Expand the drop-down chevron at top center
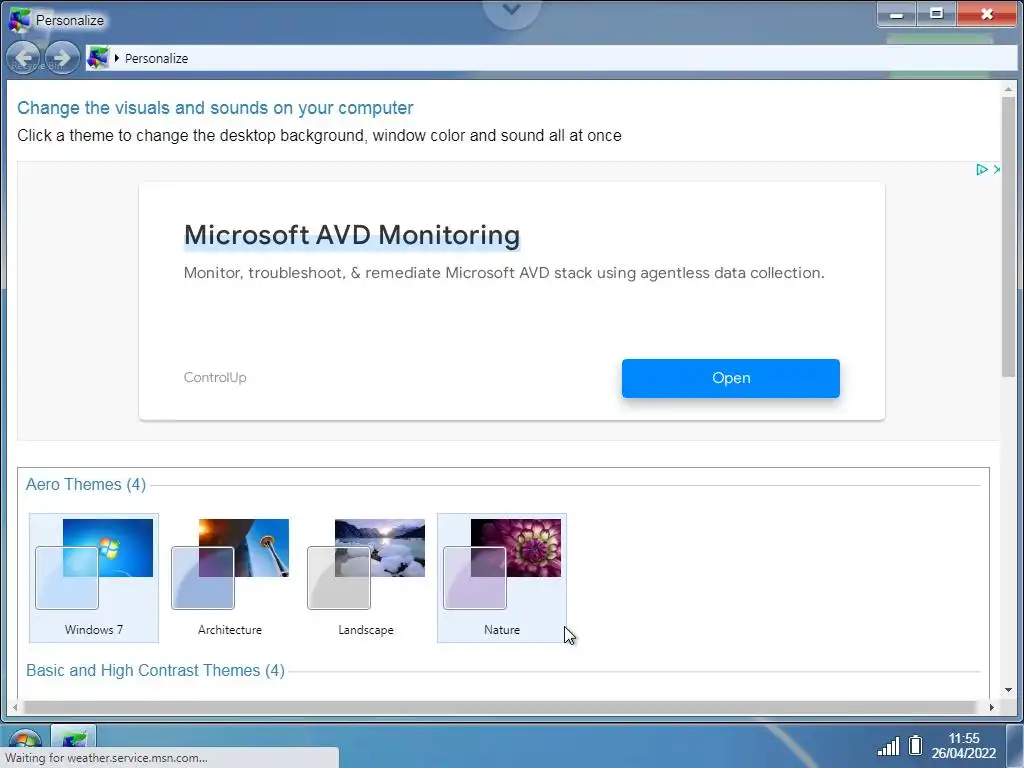The image size is (1024, 768). [512, 10]
